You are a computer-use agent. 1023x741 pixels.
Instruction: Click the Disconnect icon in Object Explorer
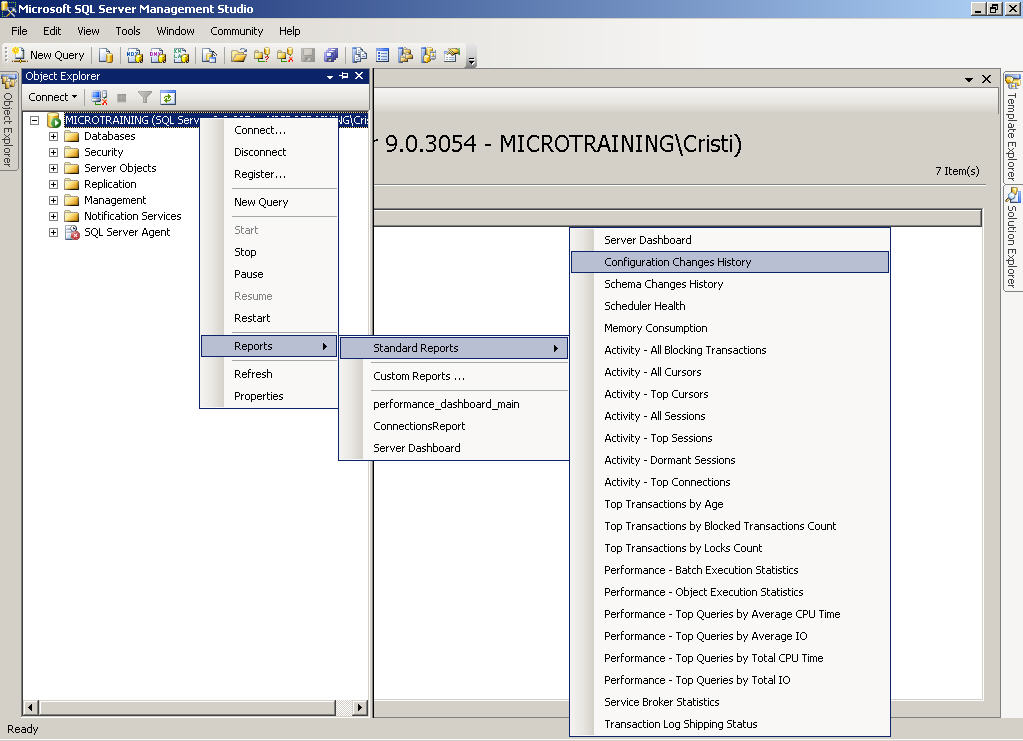pyautogui.click(x=99, y=97)
